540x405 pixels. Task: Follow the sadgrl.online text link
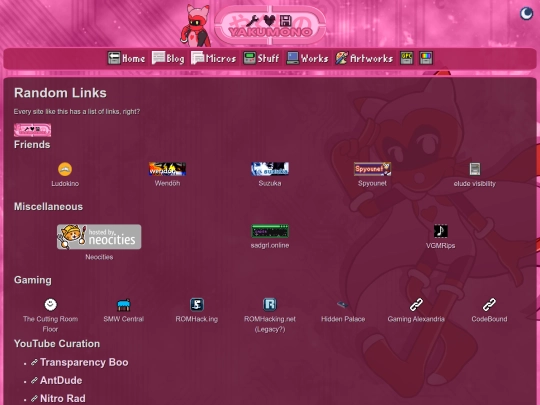(x=270, y=246)
